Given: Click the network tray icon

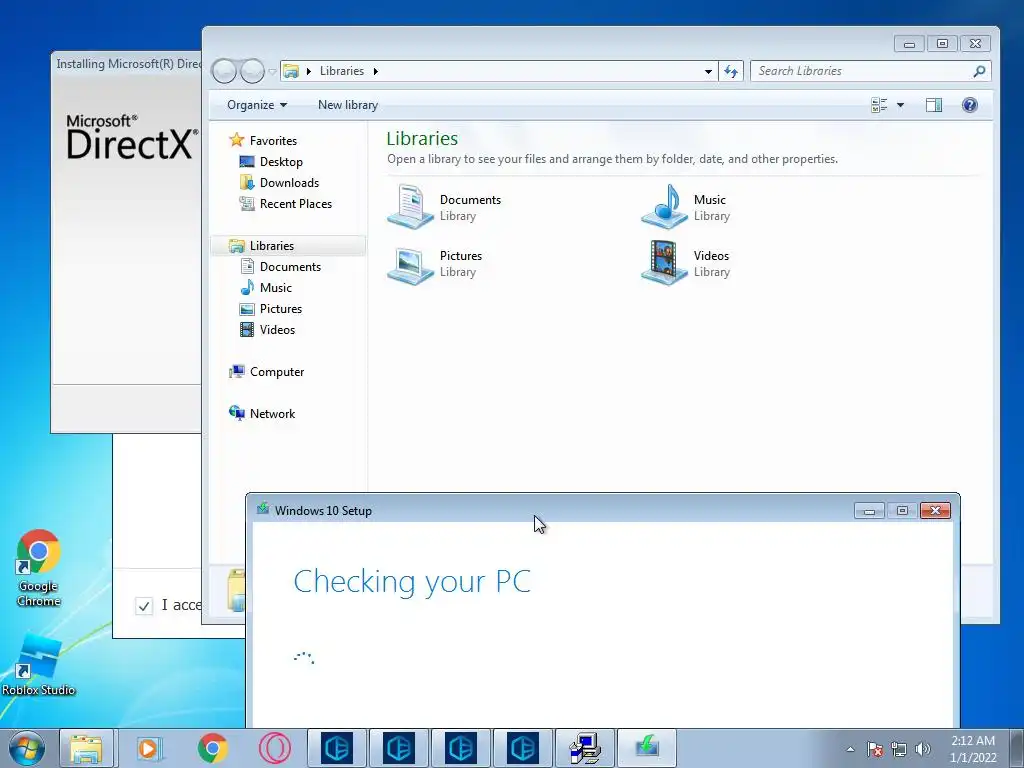Looking at the screenshot, I should pos(899,749).
